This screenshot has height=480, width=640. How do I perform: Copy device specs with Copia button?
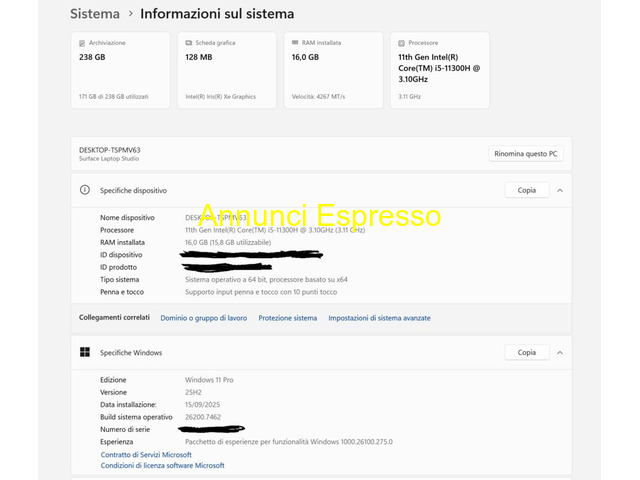point(526,190)
